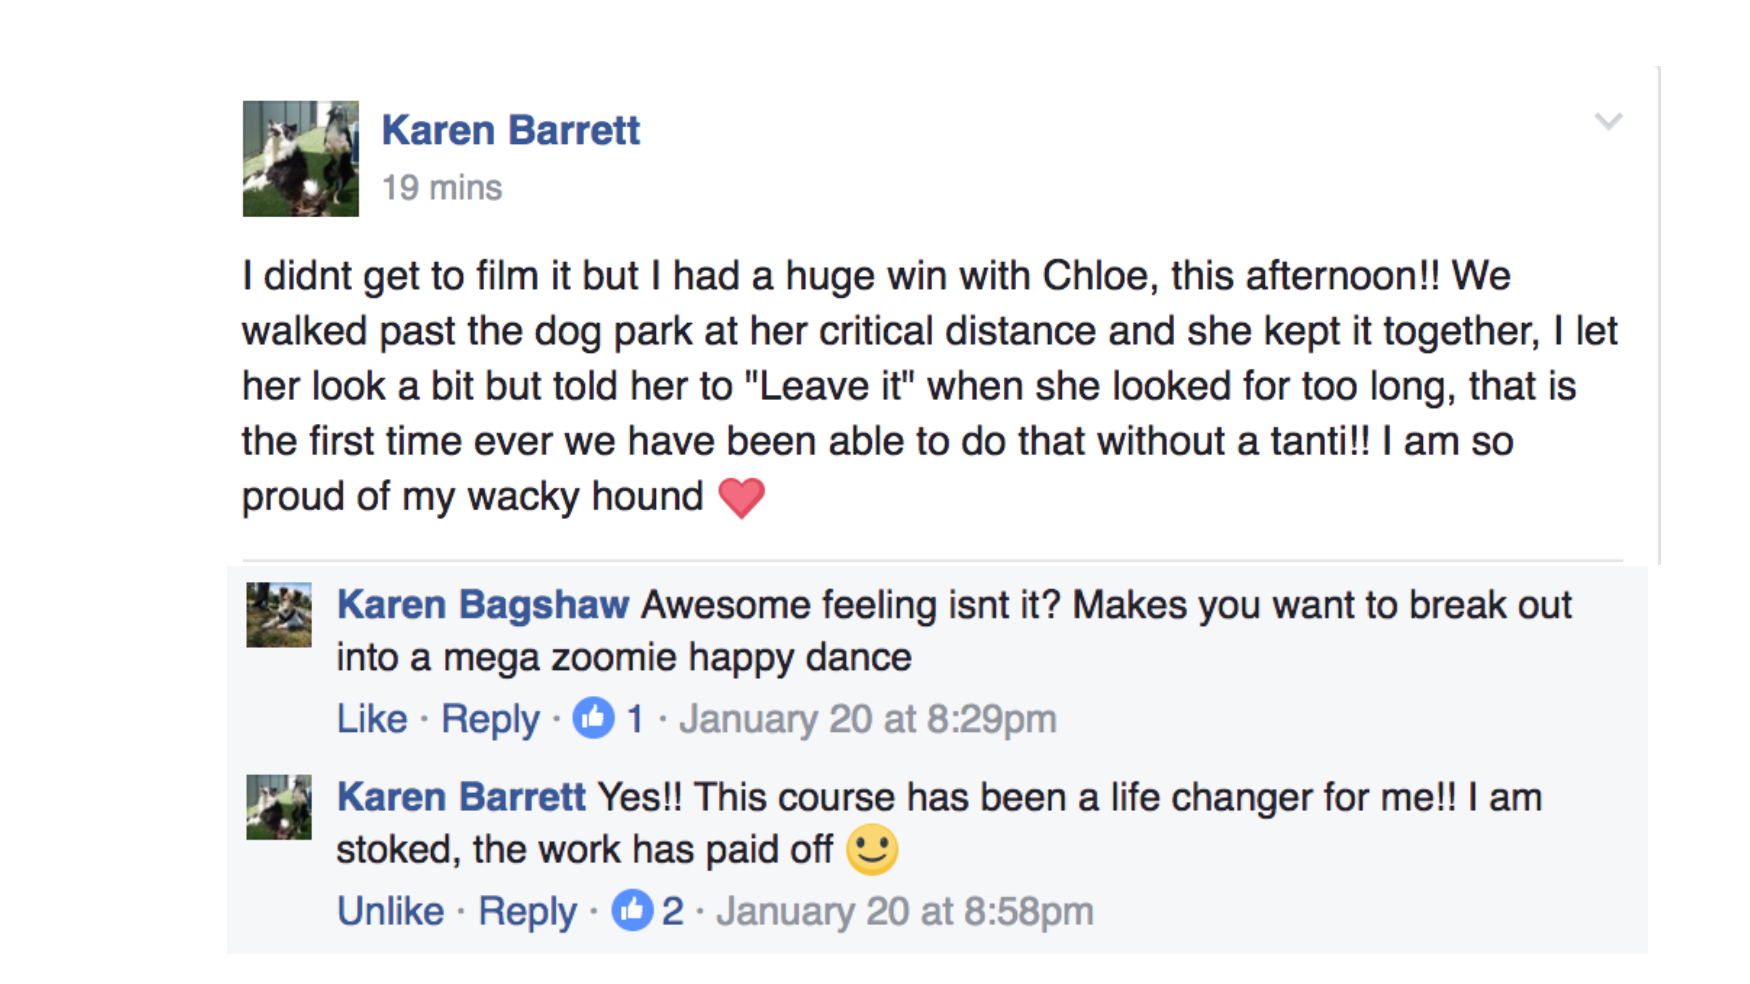View the 1 like count on Bagshaw's comment

pos(635,719)
